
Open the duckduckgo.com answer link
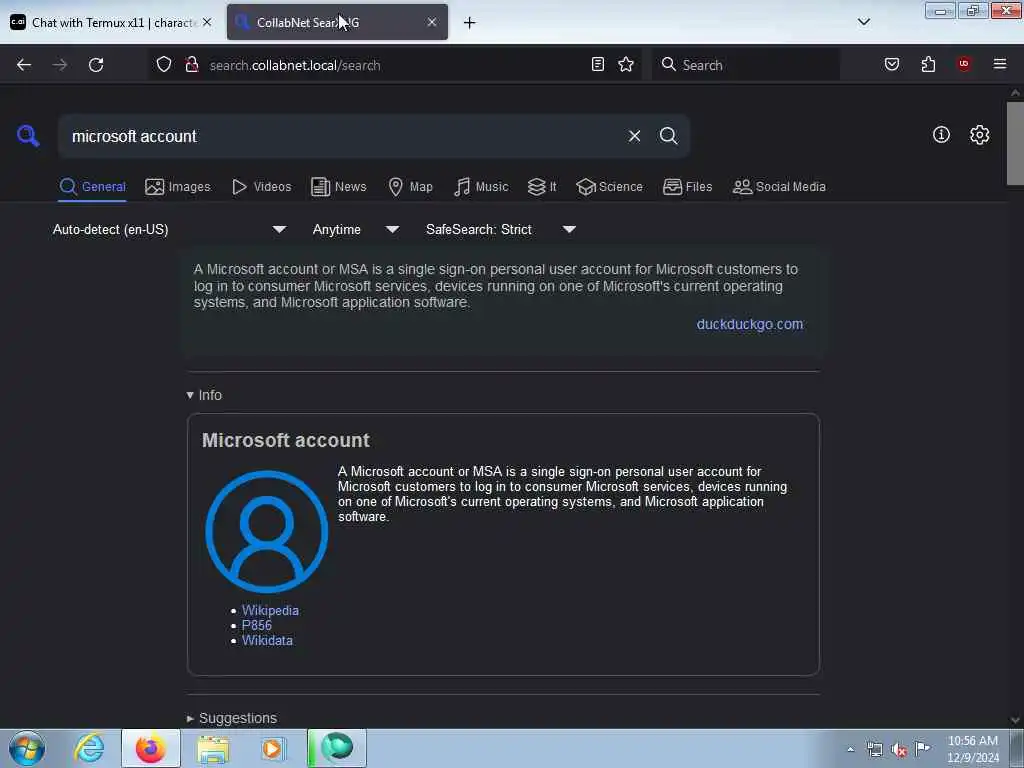pos(750,325)
